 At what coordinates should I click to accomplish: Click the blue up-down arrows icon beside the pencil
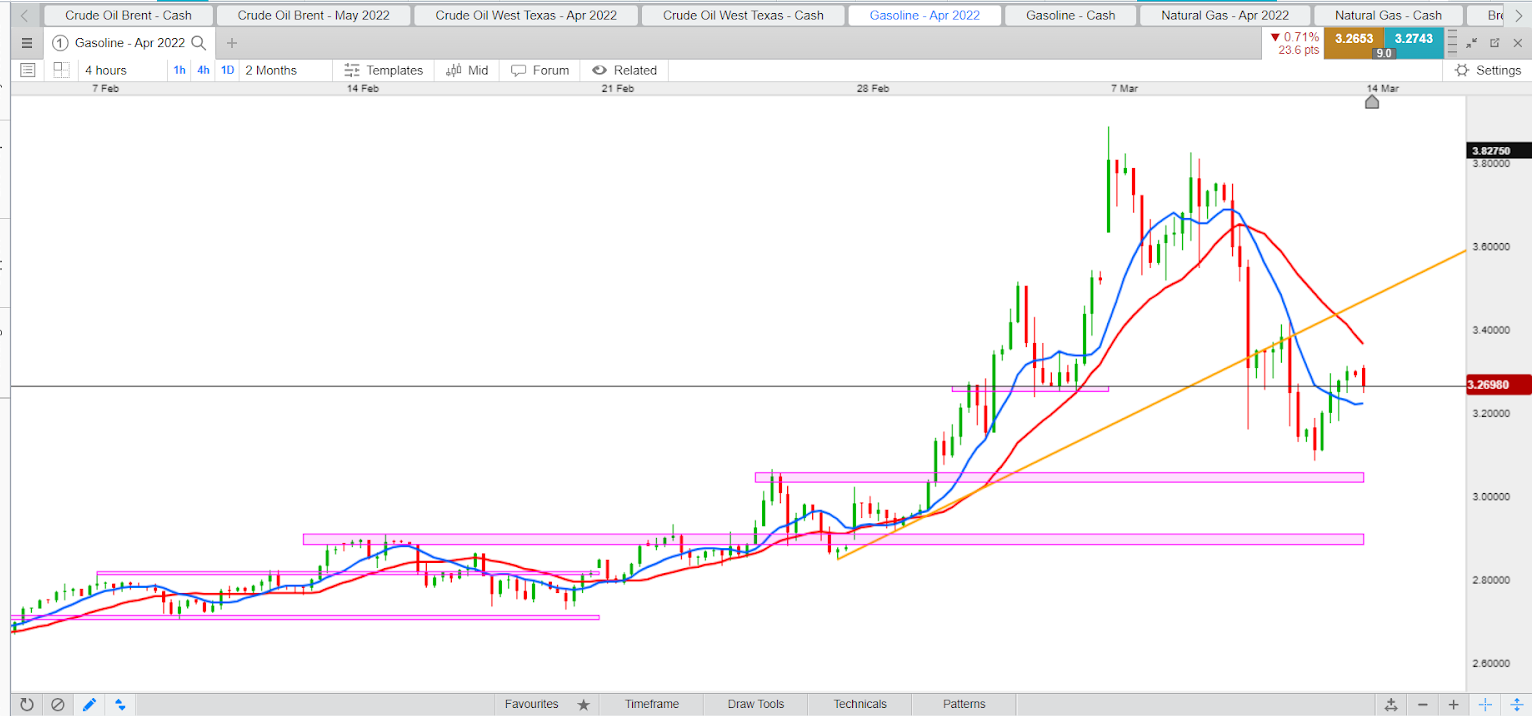[120, 704]
